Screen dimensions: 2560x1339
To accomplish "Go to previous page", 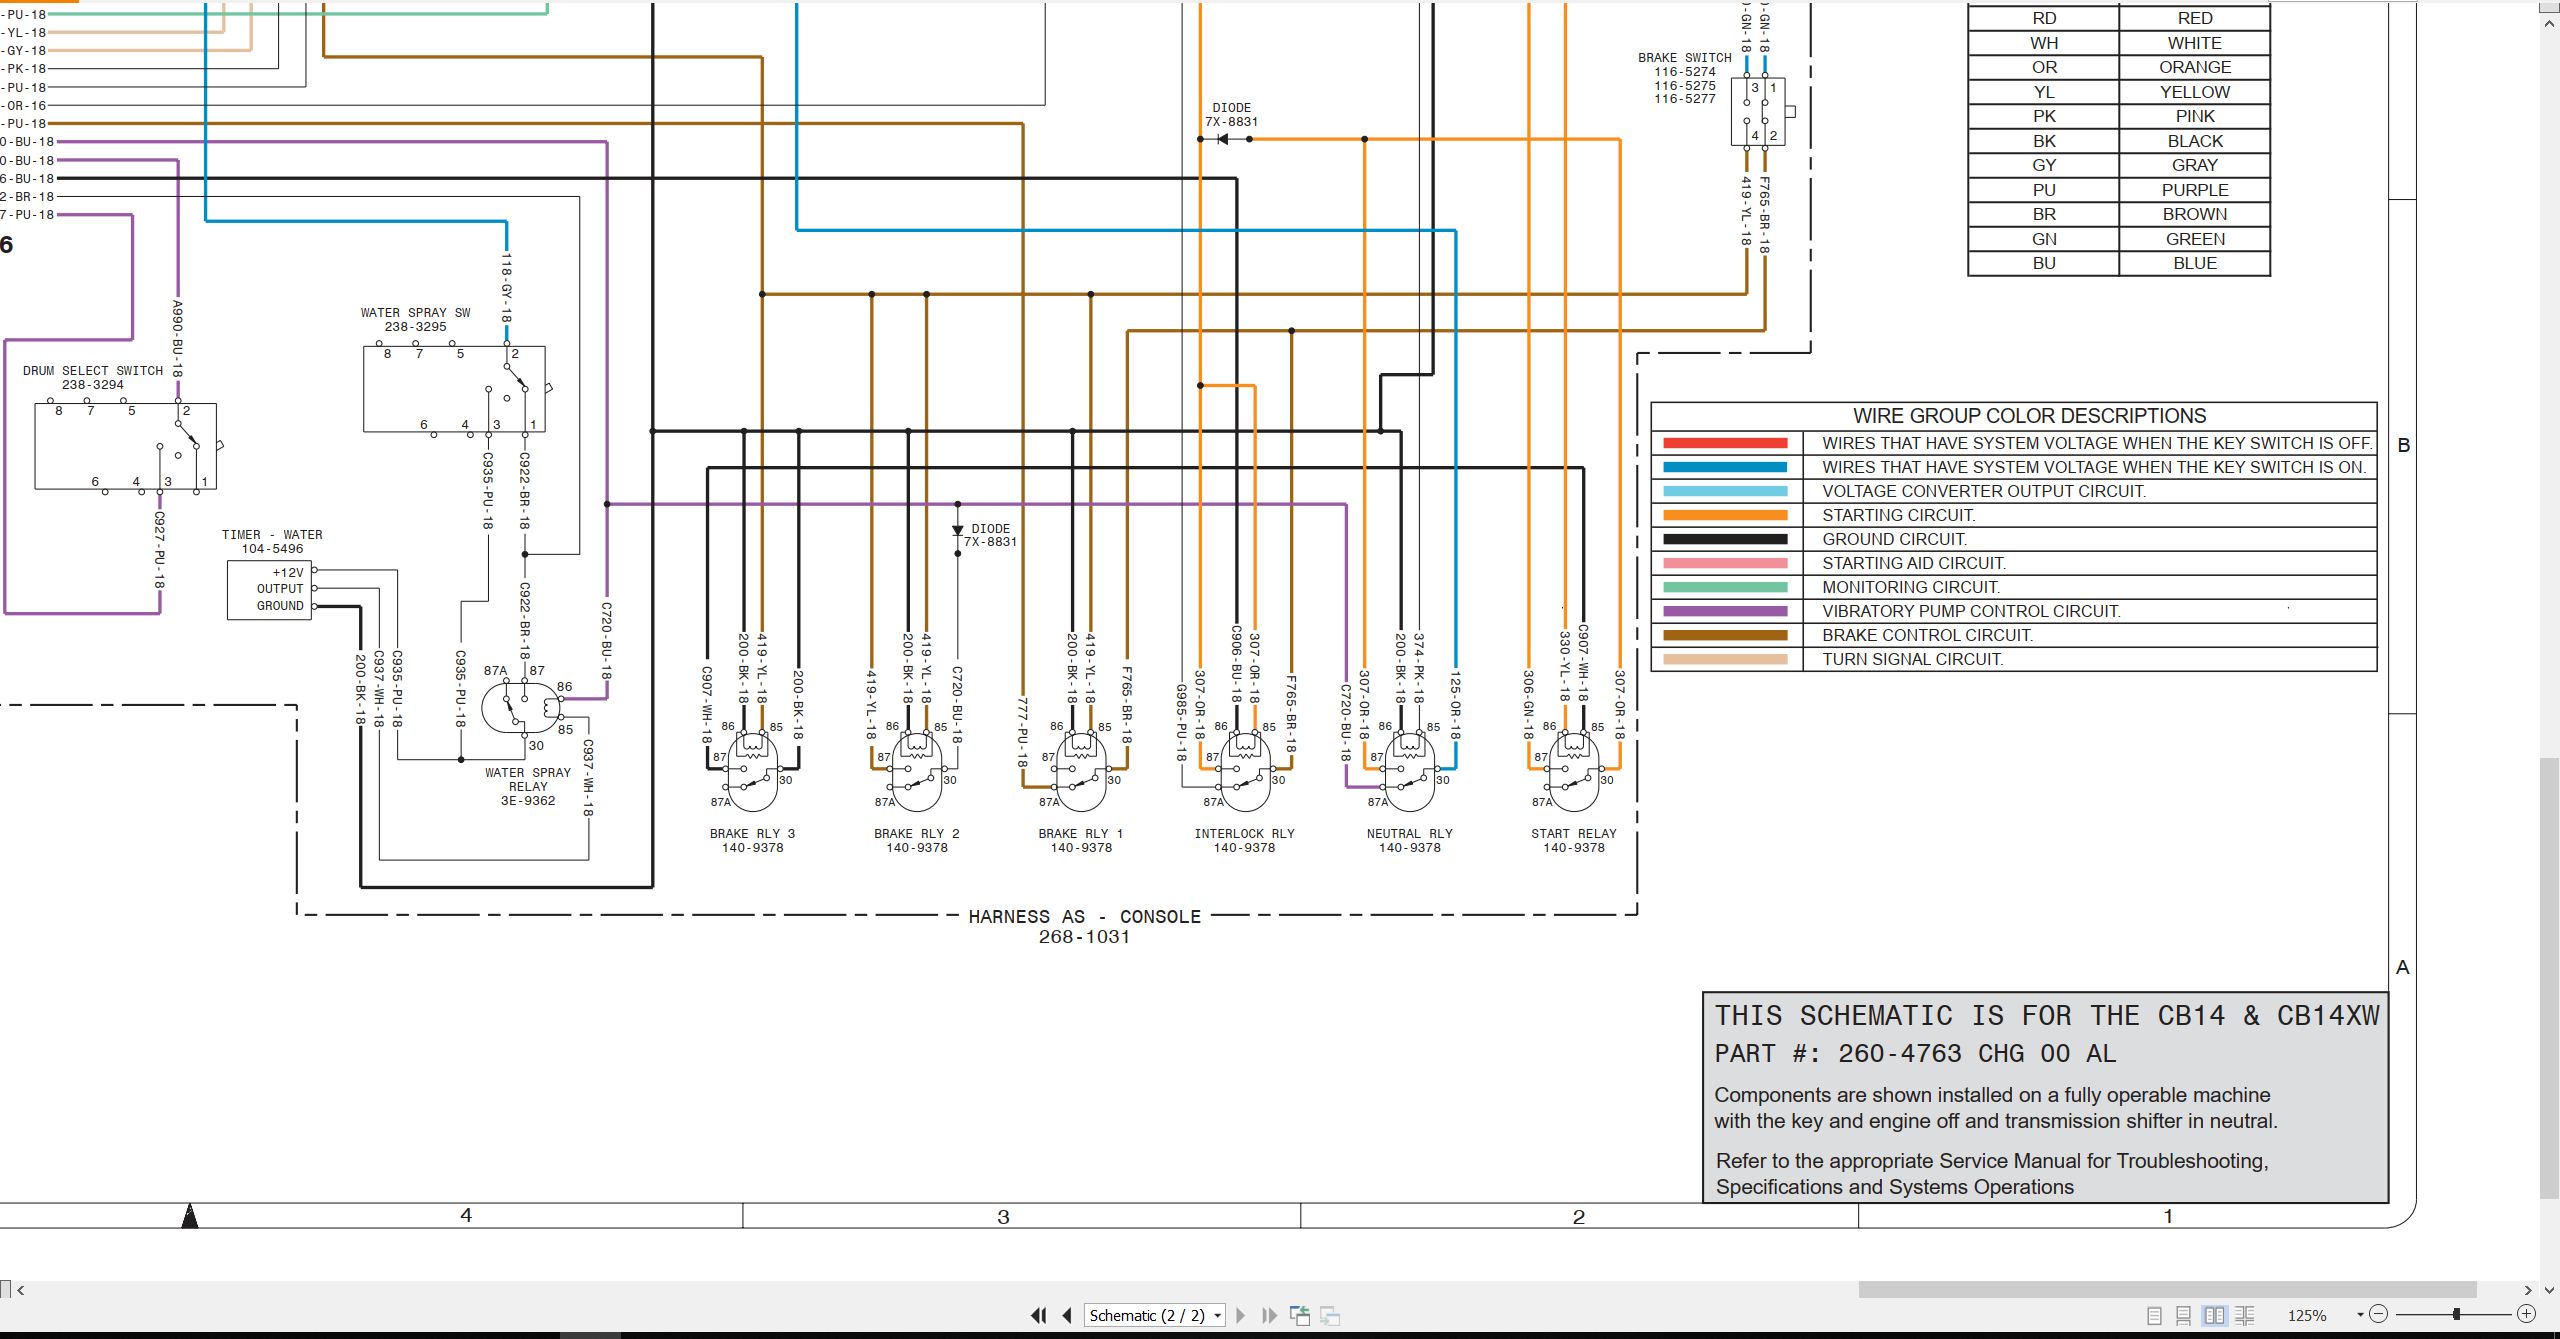I will click(x=1067, y=1315).
